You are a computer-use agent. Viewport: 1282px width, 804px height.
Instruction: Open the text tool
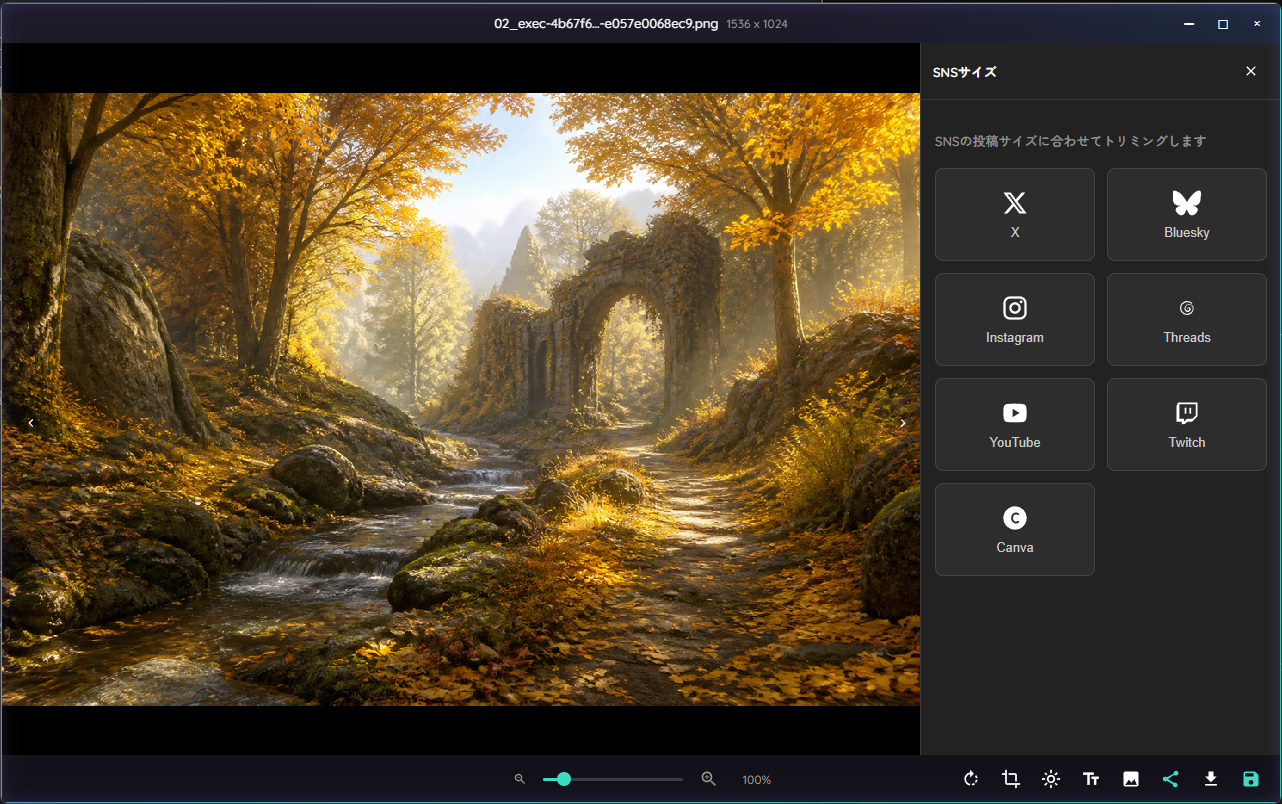point(1091,779)
